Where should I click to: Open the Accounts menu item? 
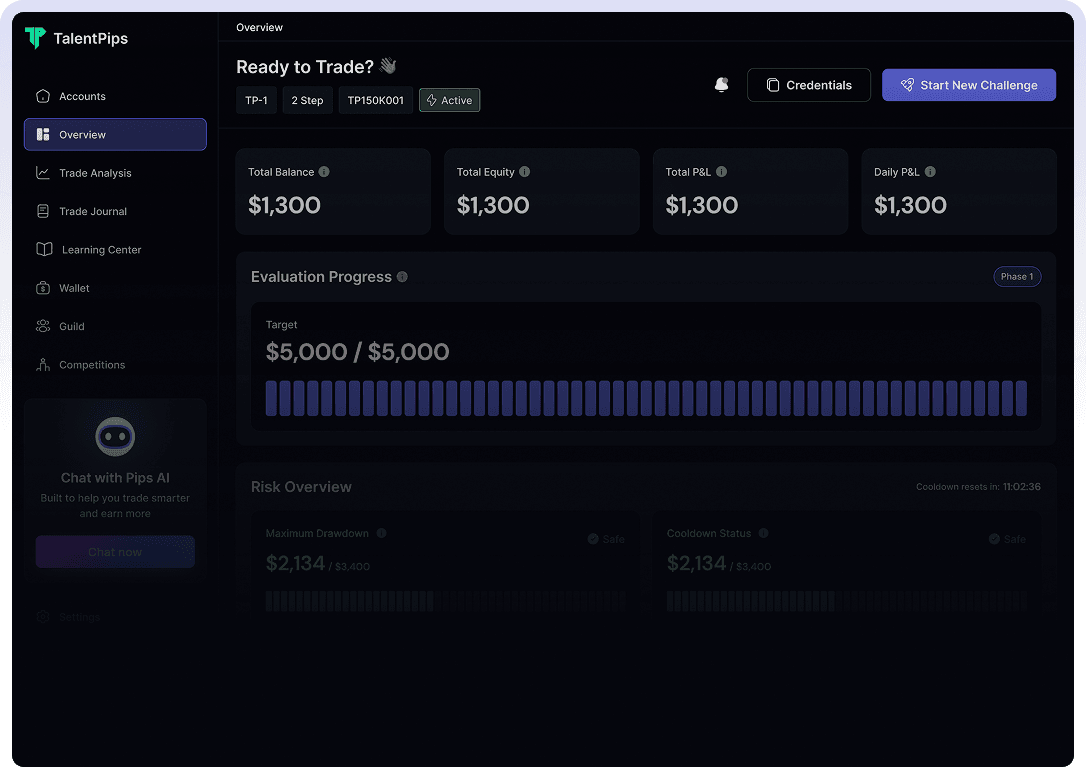tap(115, 96)
